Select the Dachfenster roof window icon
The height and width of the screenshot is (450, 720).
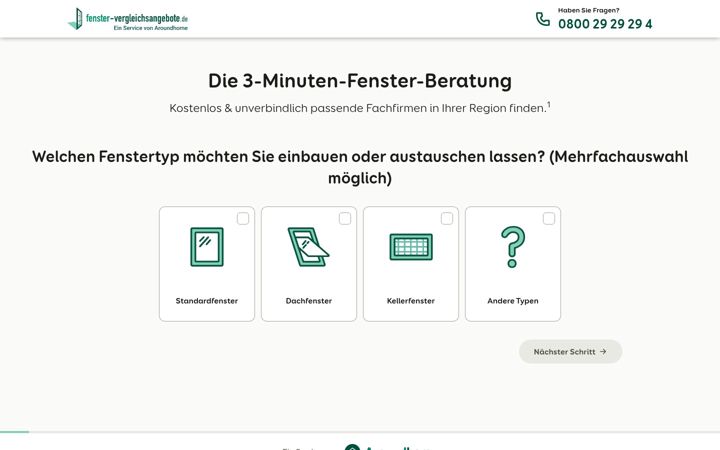coord(309,247)
